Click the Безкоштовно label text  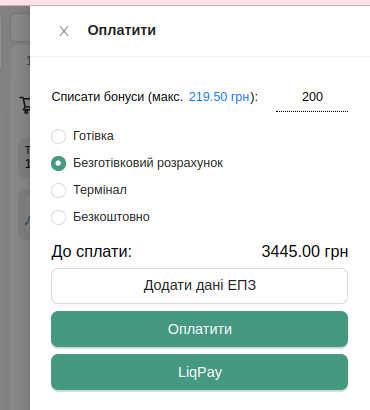coord(111,217)
